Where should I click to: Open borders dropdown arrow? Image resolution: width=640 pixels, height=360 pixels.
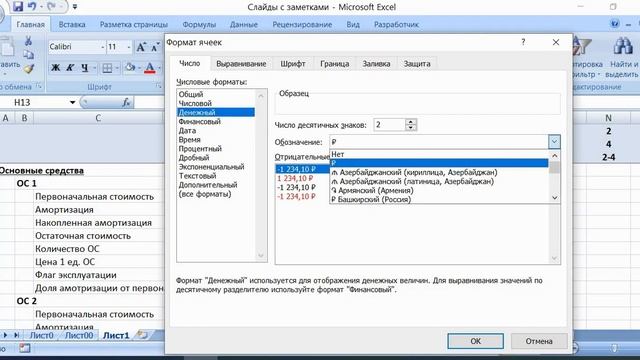pos(117,68)
